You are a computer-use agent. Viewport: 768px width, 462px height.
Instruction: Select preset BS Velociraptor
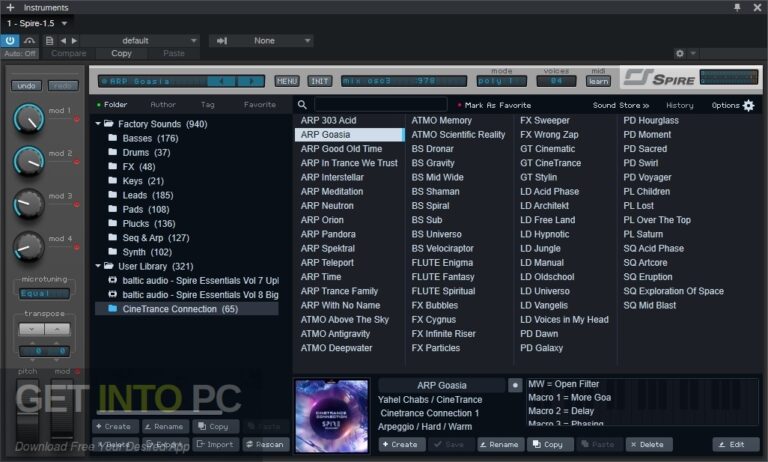click(x=442, y=248)
